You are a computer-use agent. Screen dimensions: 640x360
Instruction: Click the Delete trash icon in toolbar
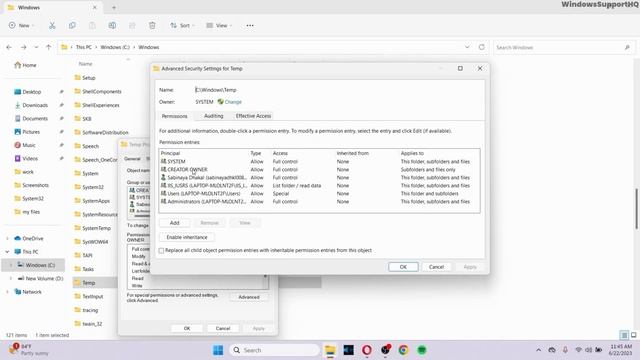(x=152, y=25)
